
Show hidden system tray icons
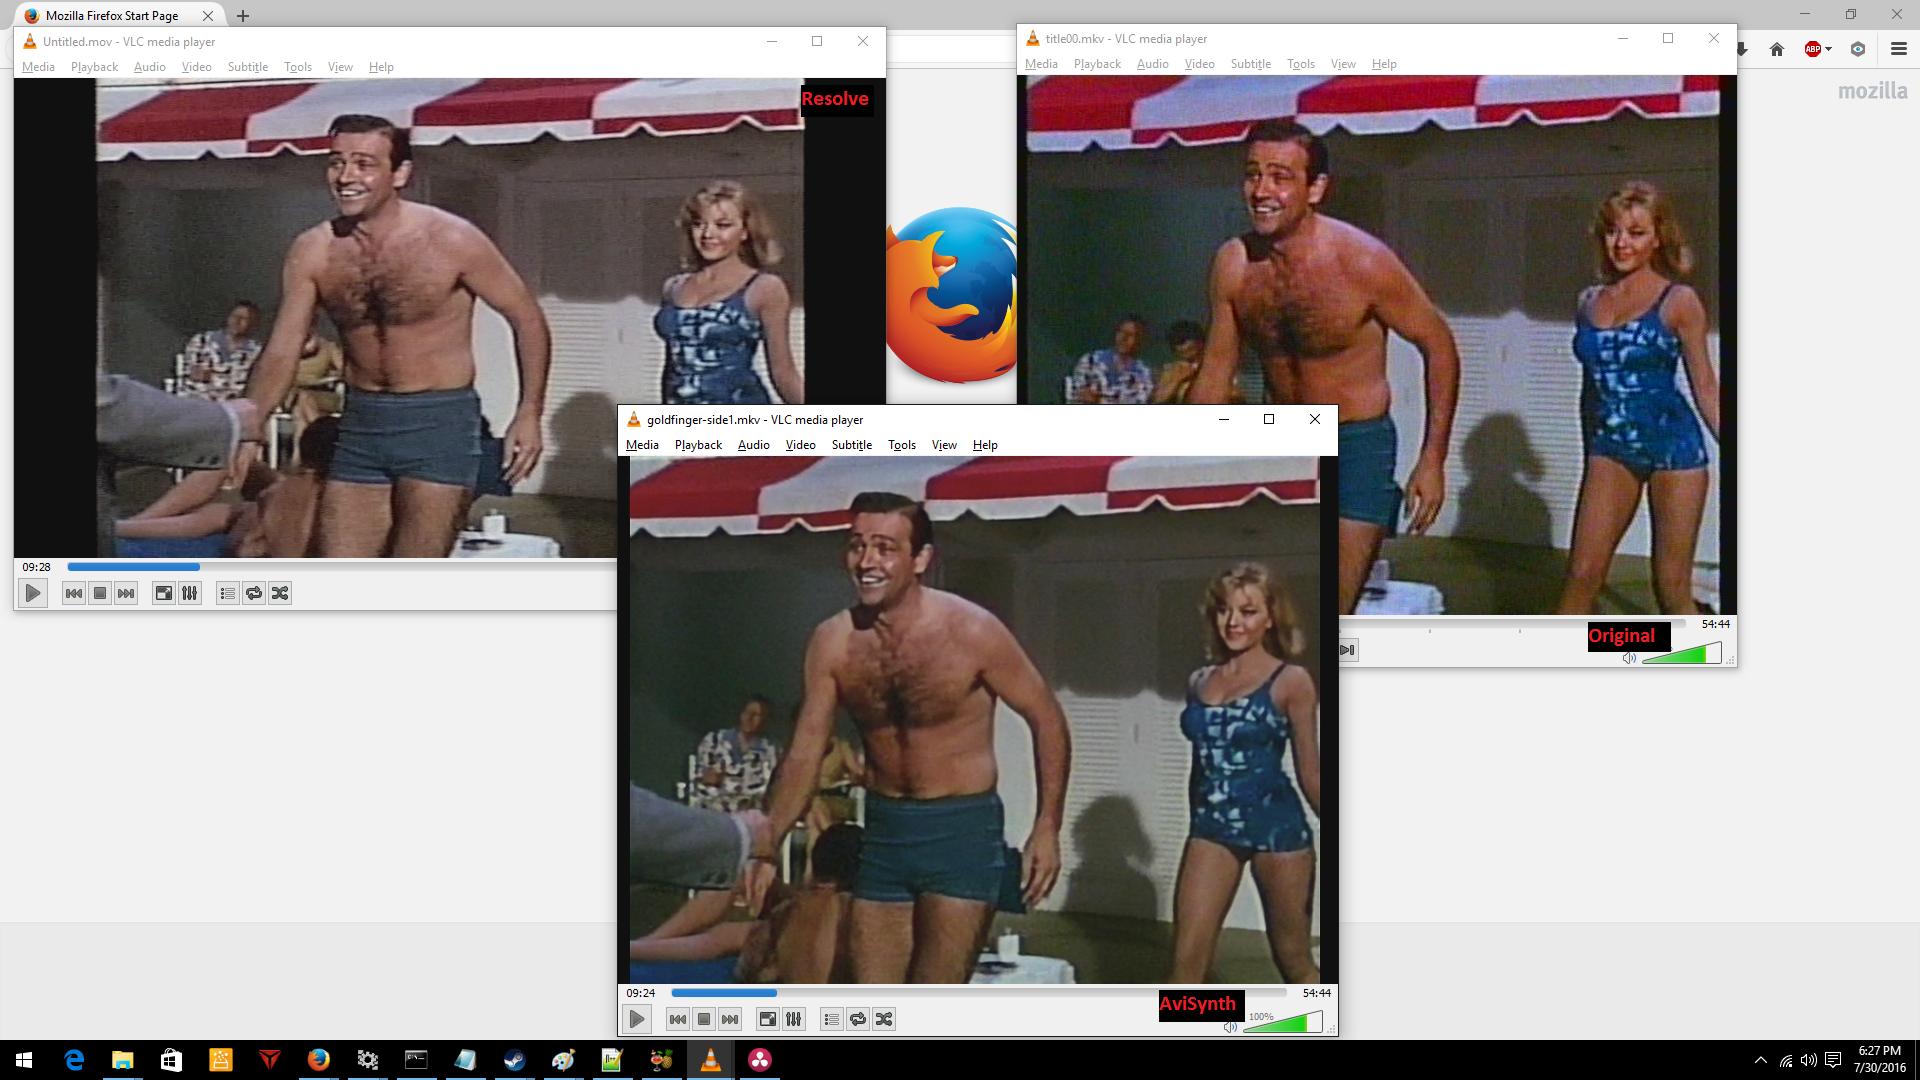pyautogui.click(x=1761, y=1060)
